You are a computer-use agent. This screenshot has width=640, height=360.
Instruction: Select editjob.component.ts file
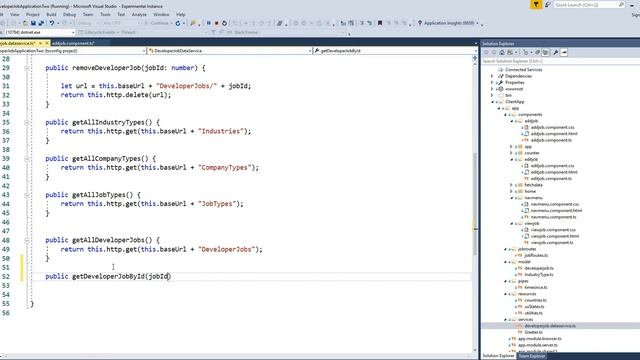[551, 179]
